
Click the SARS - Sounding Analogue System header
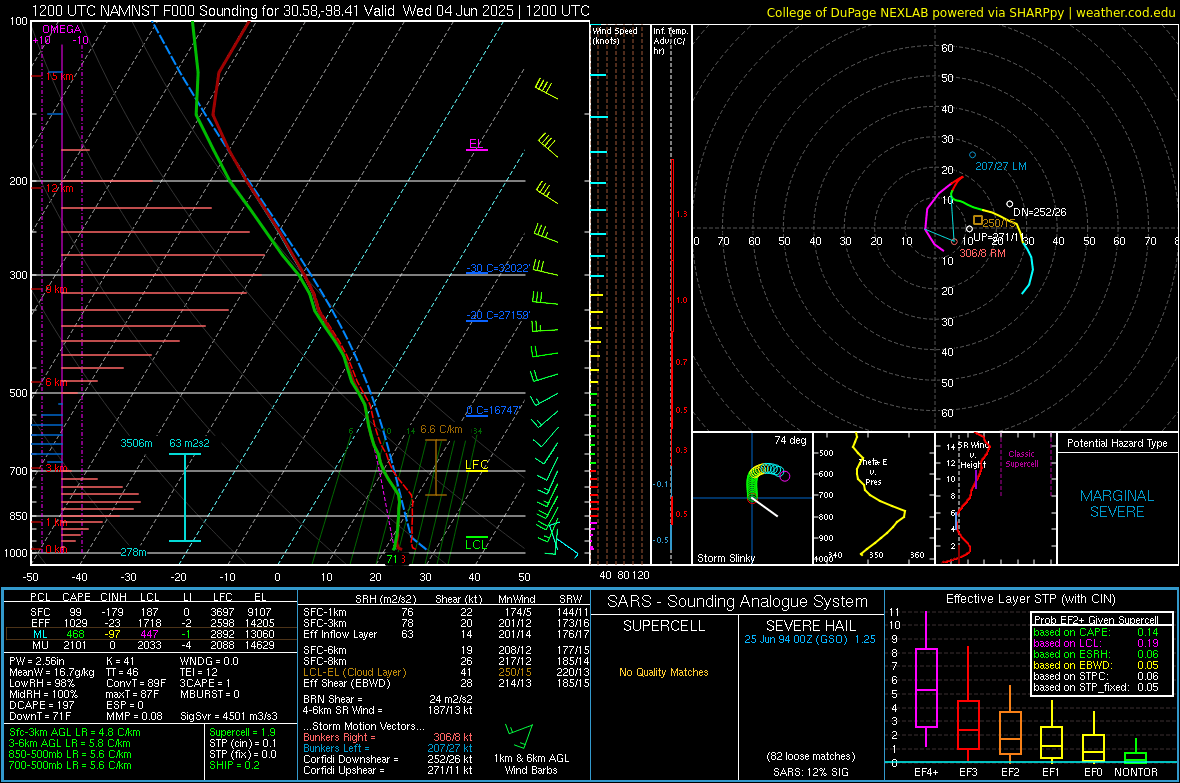pyautogui.click(x=738, y=602)
